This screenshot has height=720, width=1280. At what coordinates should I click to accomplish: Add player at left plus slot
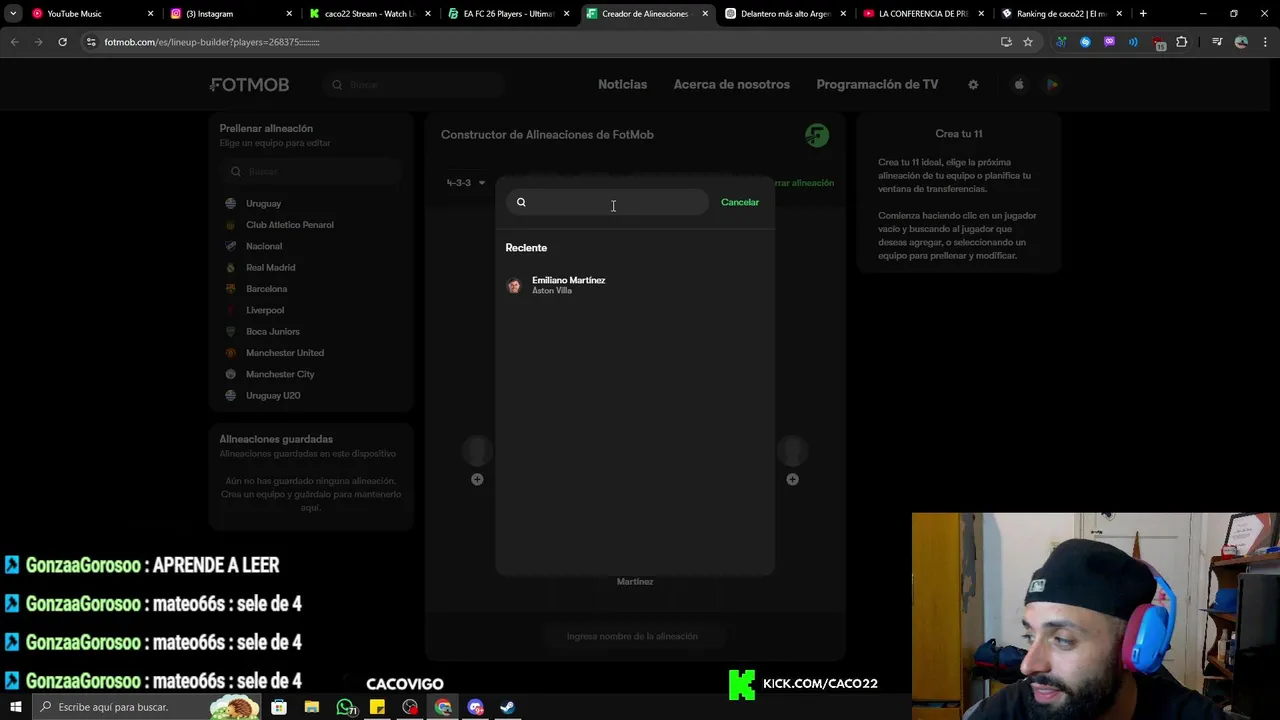[x=477, y=479]
